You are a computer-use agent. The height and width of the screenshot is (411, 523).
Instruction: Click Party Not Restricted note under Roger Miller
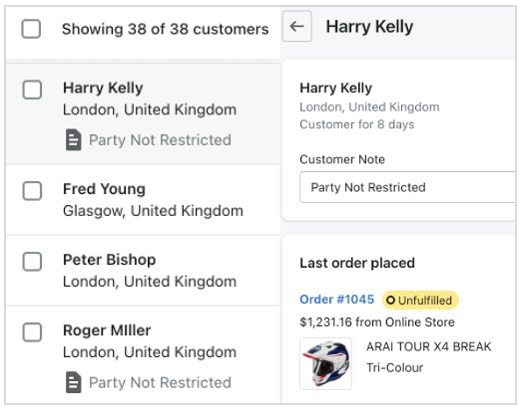(160, 382)
